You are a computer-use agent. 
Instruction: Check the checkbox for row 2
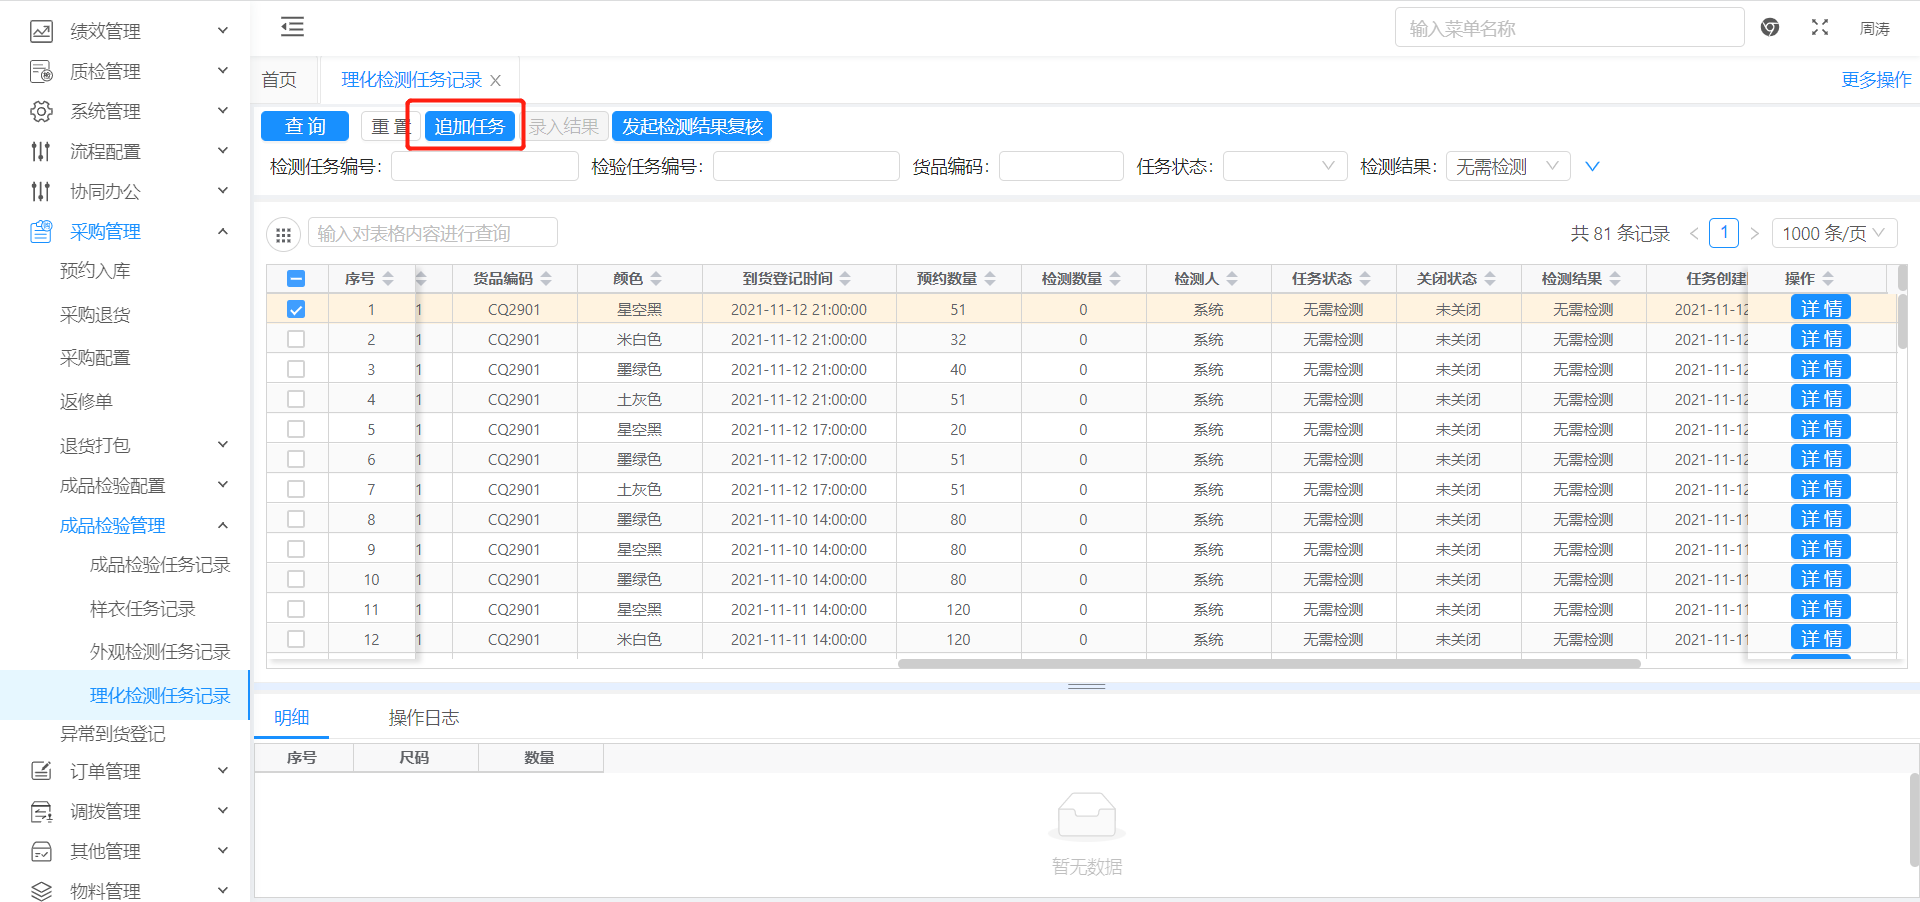coord(296,340)
